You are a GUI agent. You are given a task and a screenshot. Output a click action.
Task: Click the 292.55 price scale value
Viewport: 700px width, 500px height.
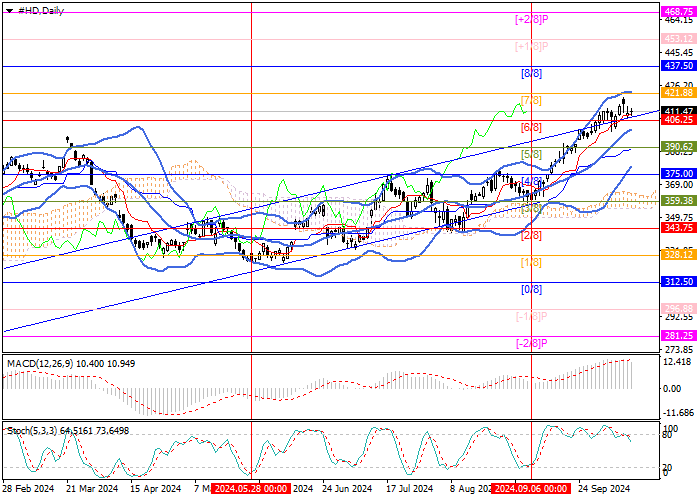point(678,317)
